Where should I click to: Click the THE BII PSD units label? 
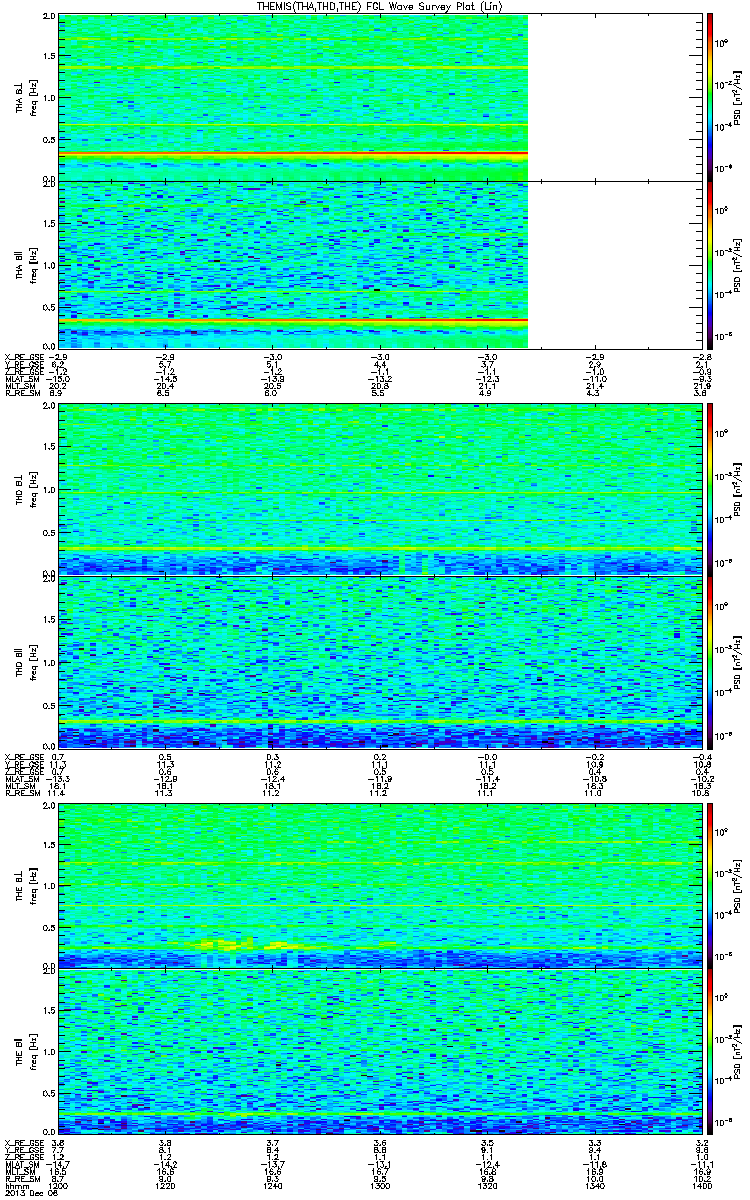pos(738,1051)
